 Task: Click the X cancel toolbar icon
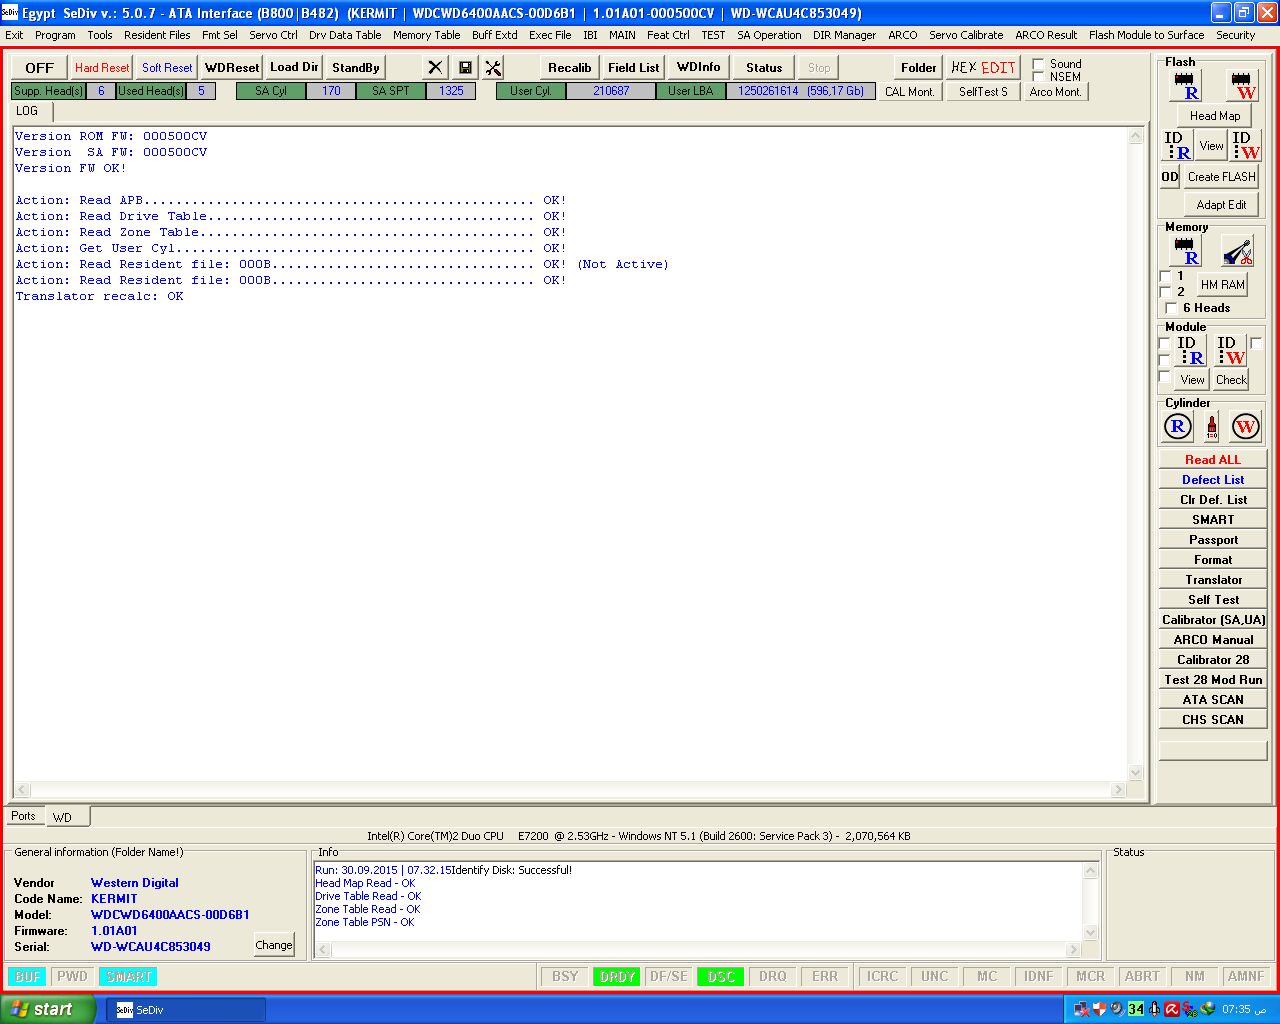(435, 67)
